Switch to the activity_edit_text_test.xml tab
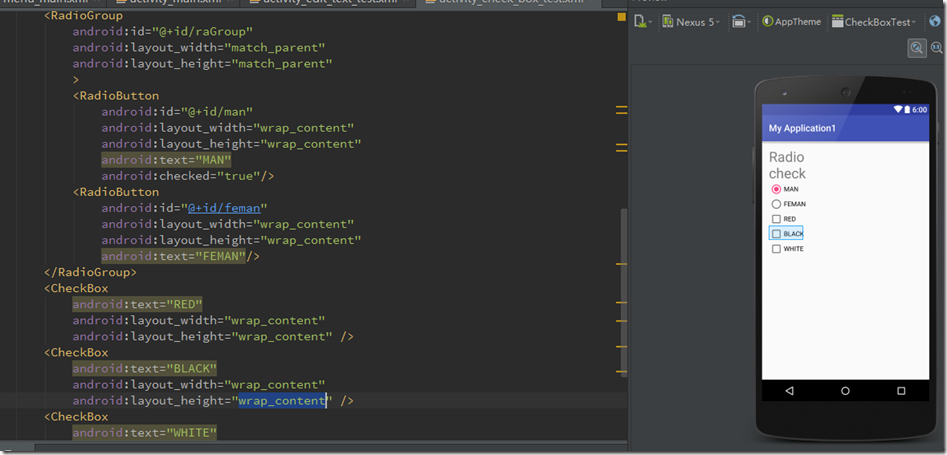Image resolution: width=947 pixels, height=455 pixels. click(x=328, y=3)
